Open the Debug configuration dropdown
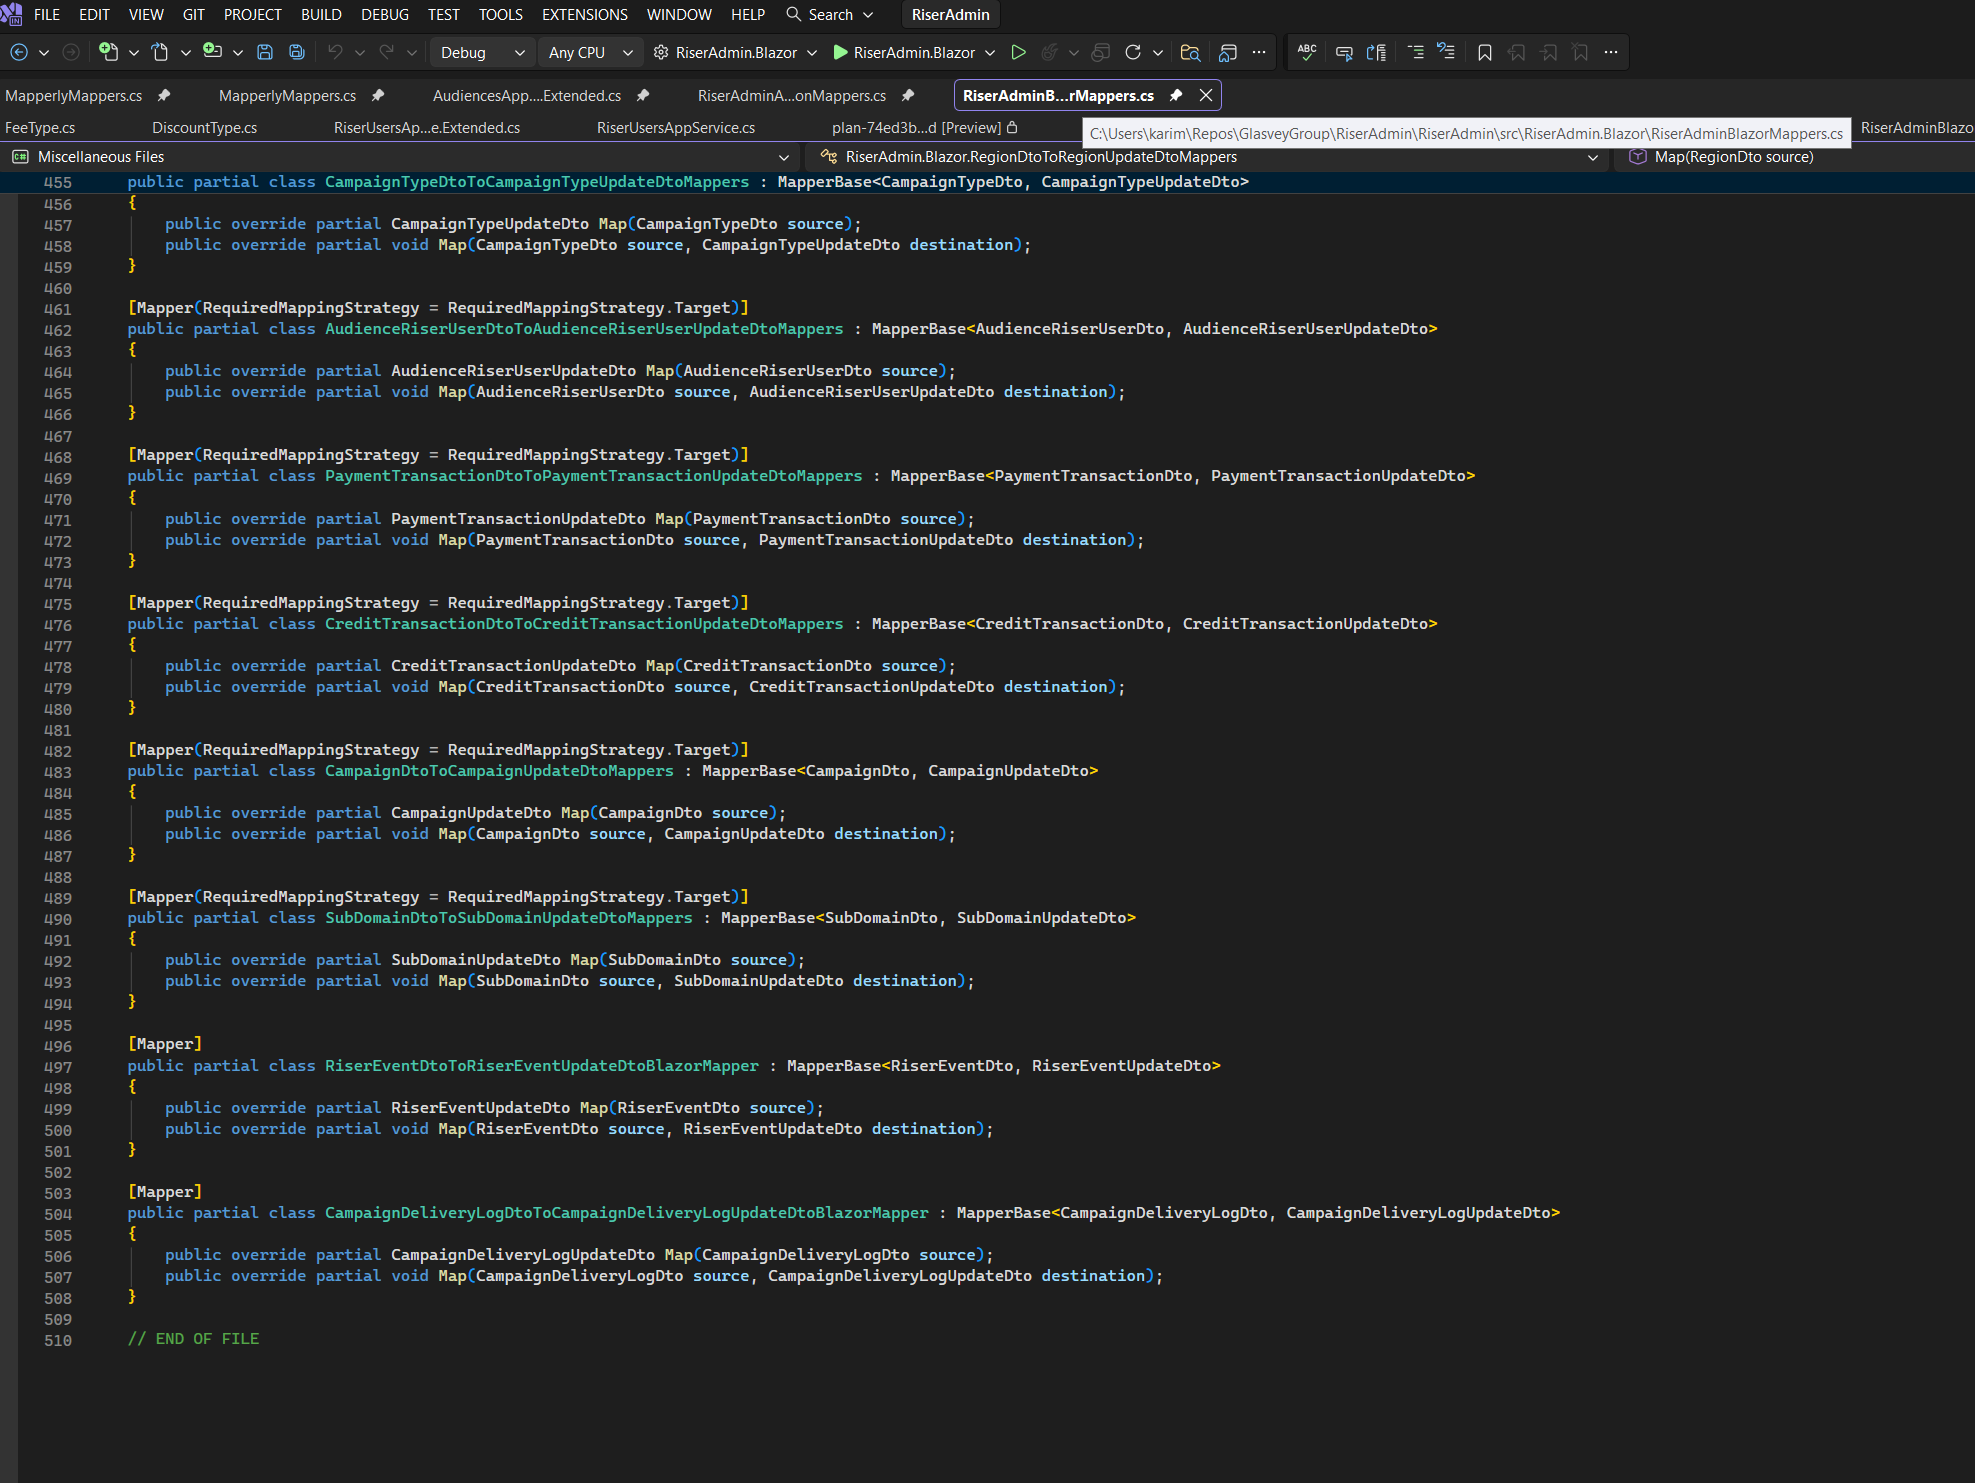This screenshot has height=1483, width=1975. (482, 52)
